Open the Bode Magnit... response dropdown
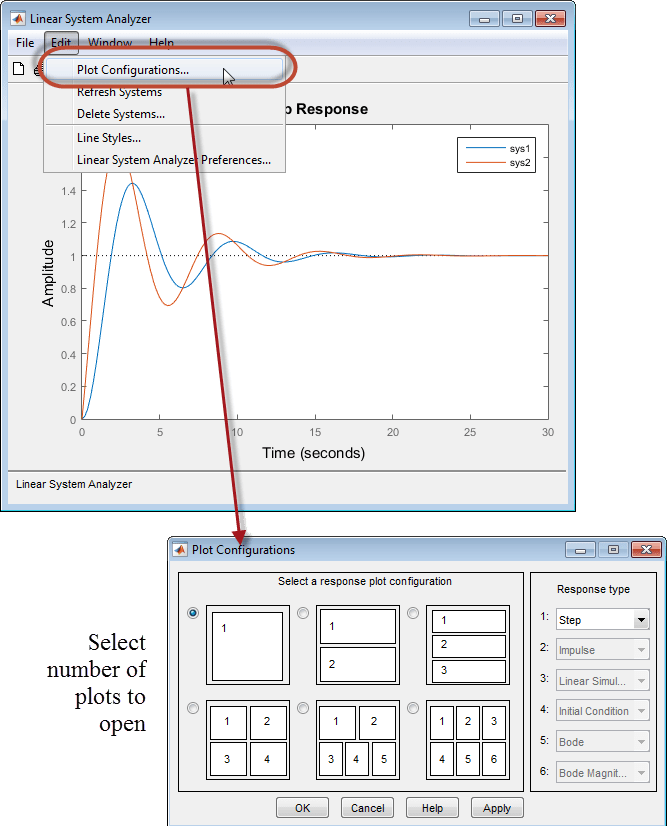The height and width of the screenshot is (826, 671). click(x=603, y=772)
